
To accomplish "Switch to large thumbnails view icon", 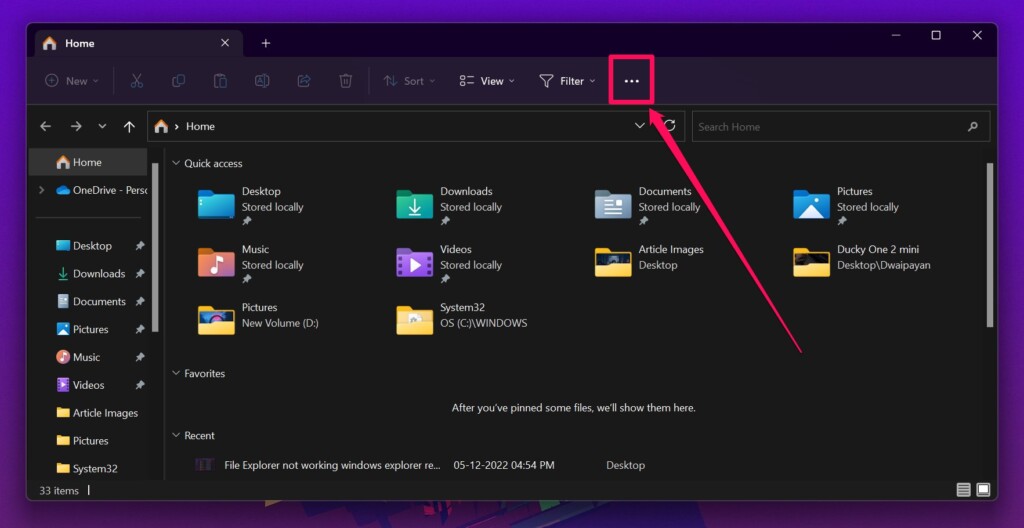I will pyautogui.click(x=983, y=490).
